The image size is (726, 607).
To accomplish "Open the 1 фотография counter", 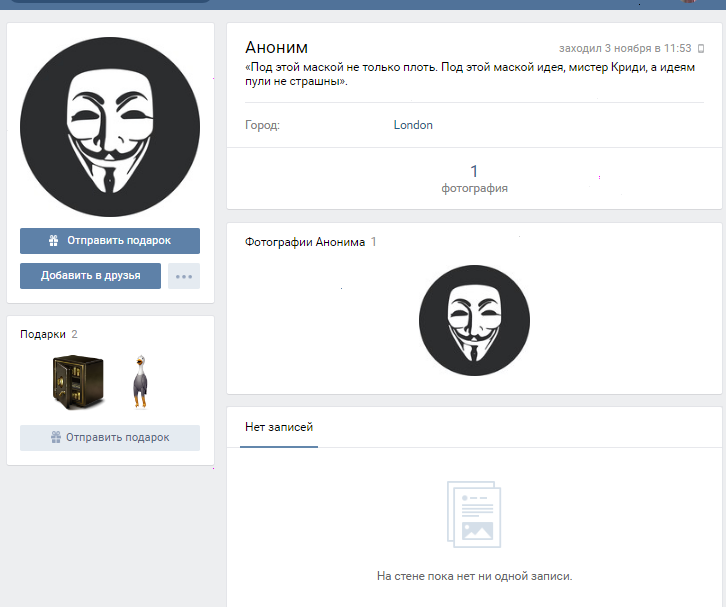I will pyautogui.click(x=474, y=178).
